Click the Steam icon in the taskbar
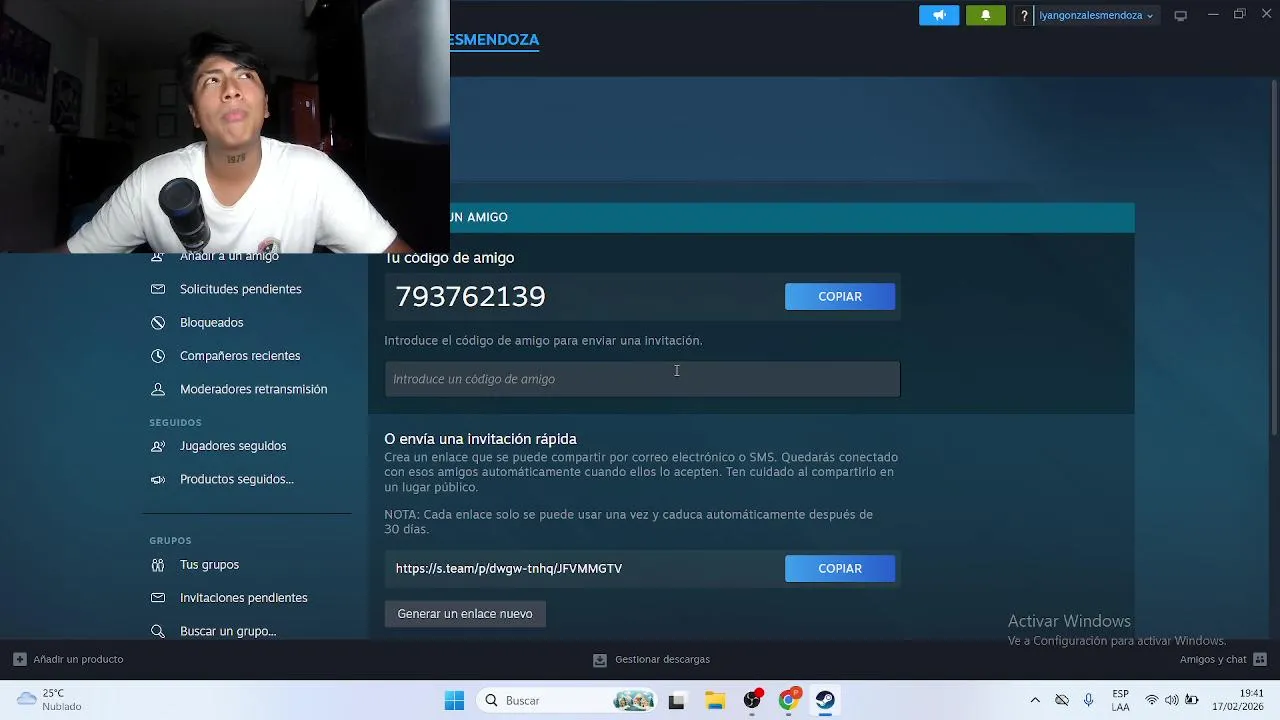 (x=825, y=701)
